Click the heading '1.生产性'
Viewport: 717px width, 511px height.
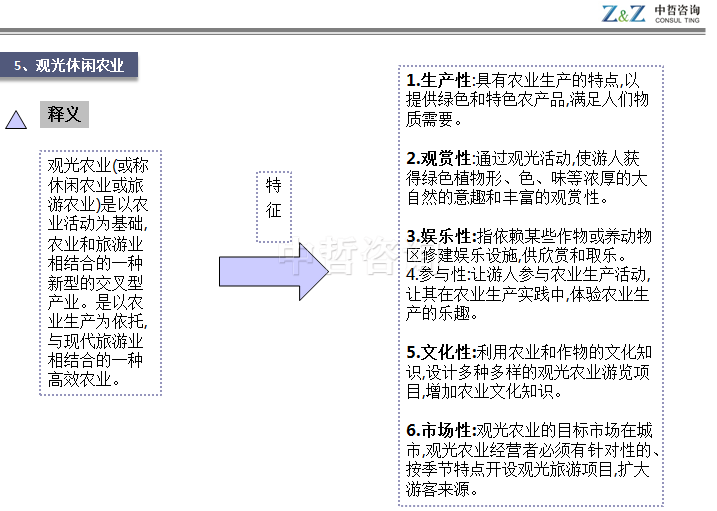439,80
